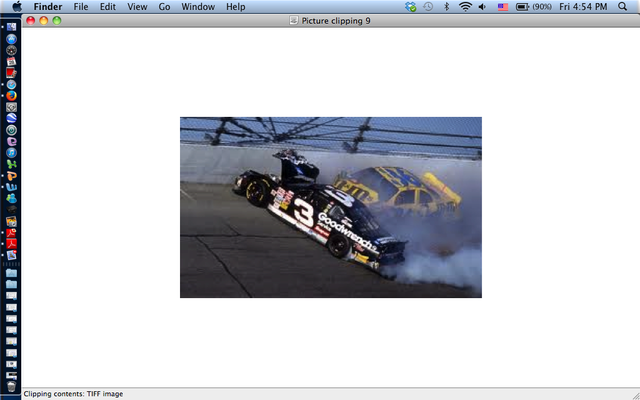640x400 pixels.
Task: Open Google Earth icon in Dock
Action: point(11,118)
